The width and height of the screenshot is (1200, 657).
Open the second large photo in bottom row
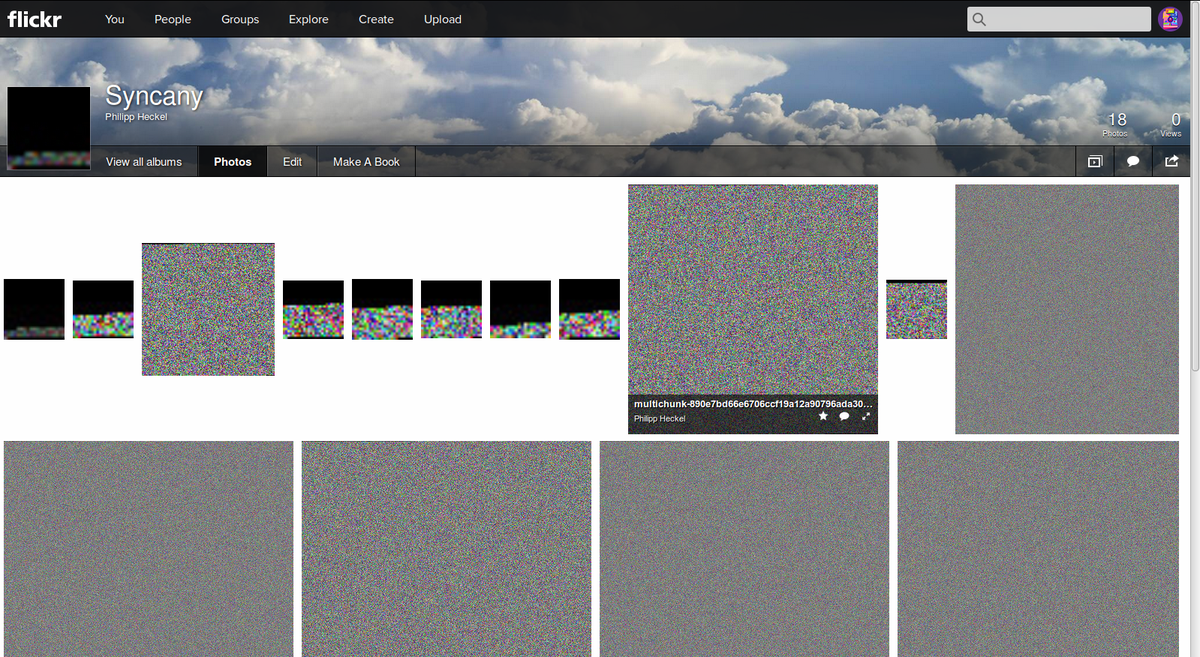447,549
